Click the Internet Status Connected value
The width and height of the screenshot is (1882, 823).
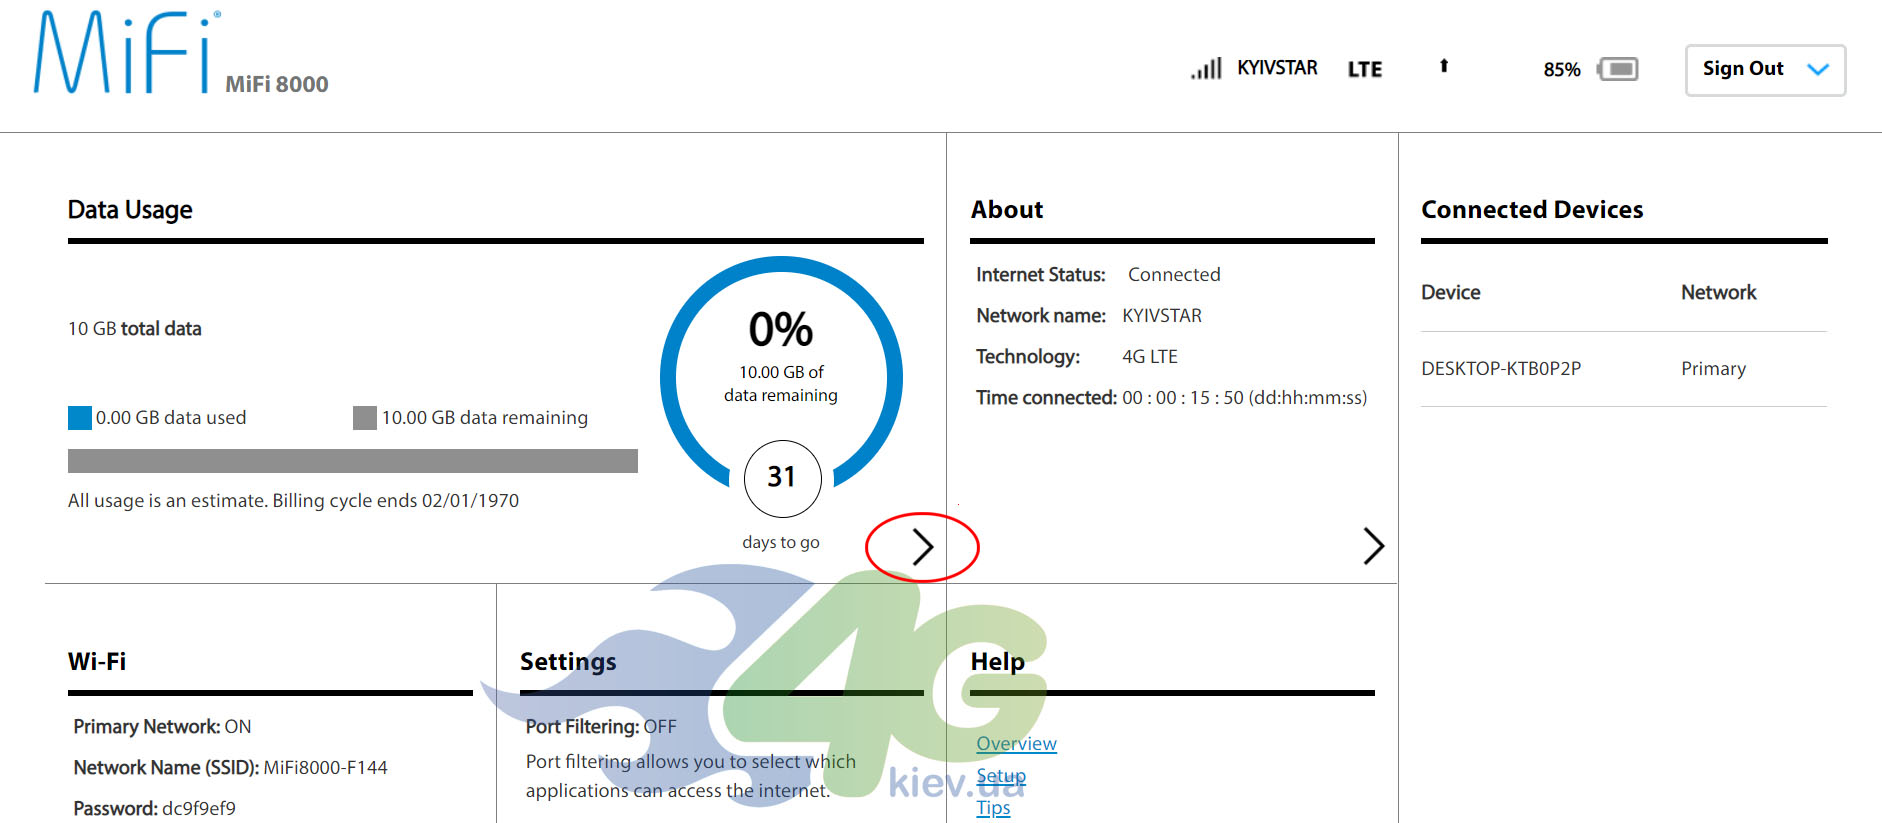point(1174,275)
